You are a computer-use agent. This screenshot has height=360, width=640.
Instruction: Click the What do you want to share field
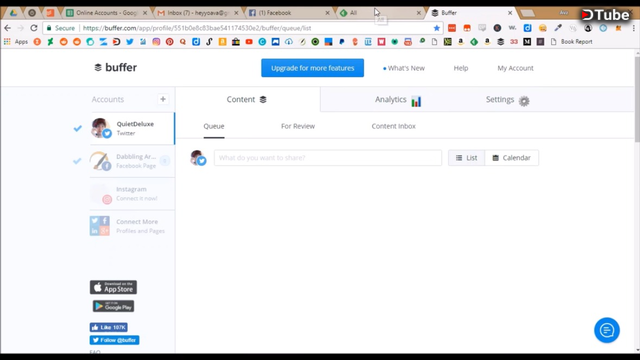(x=328, y=158)
